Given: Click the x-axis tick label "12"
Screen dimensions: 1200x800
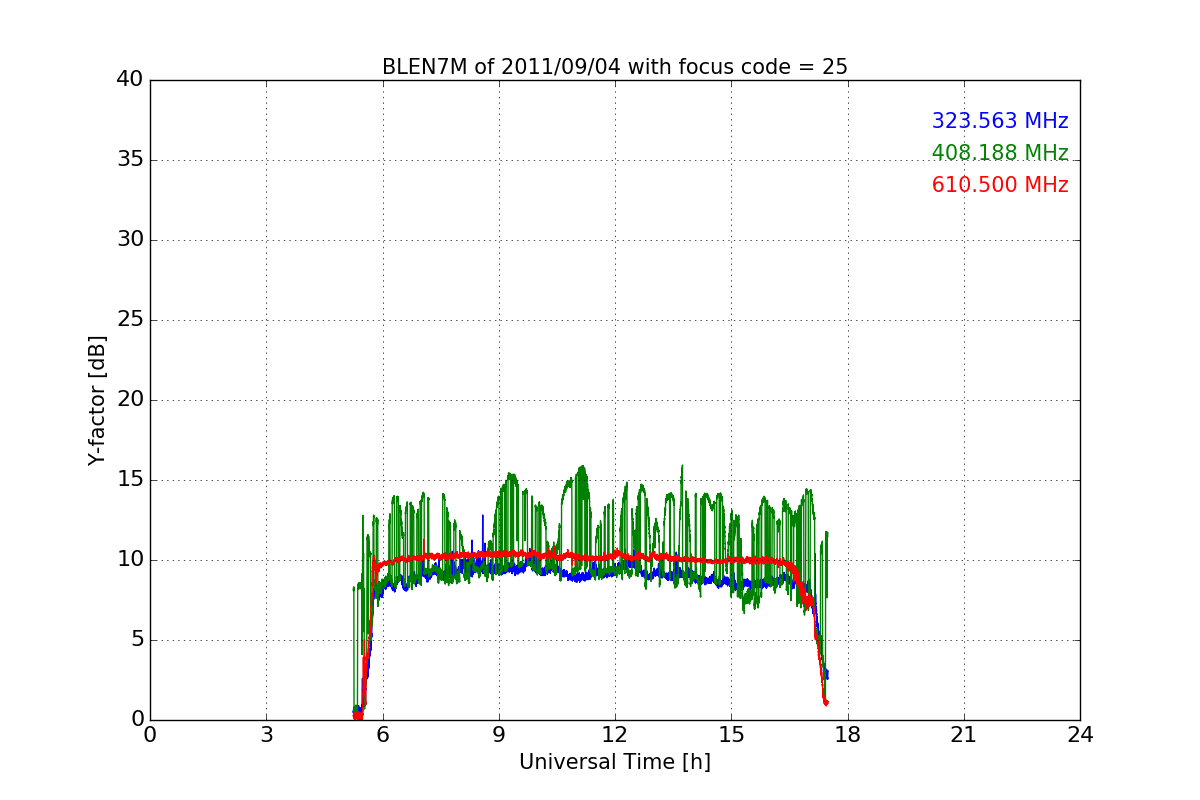Looking at the screenshot, I should click(615, 735).
